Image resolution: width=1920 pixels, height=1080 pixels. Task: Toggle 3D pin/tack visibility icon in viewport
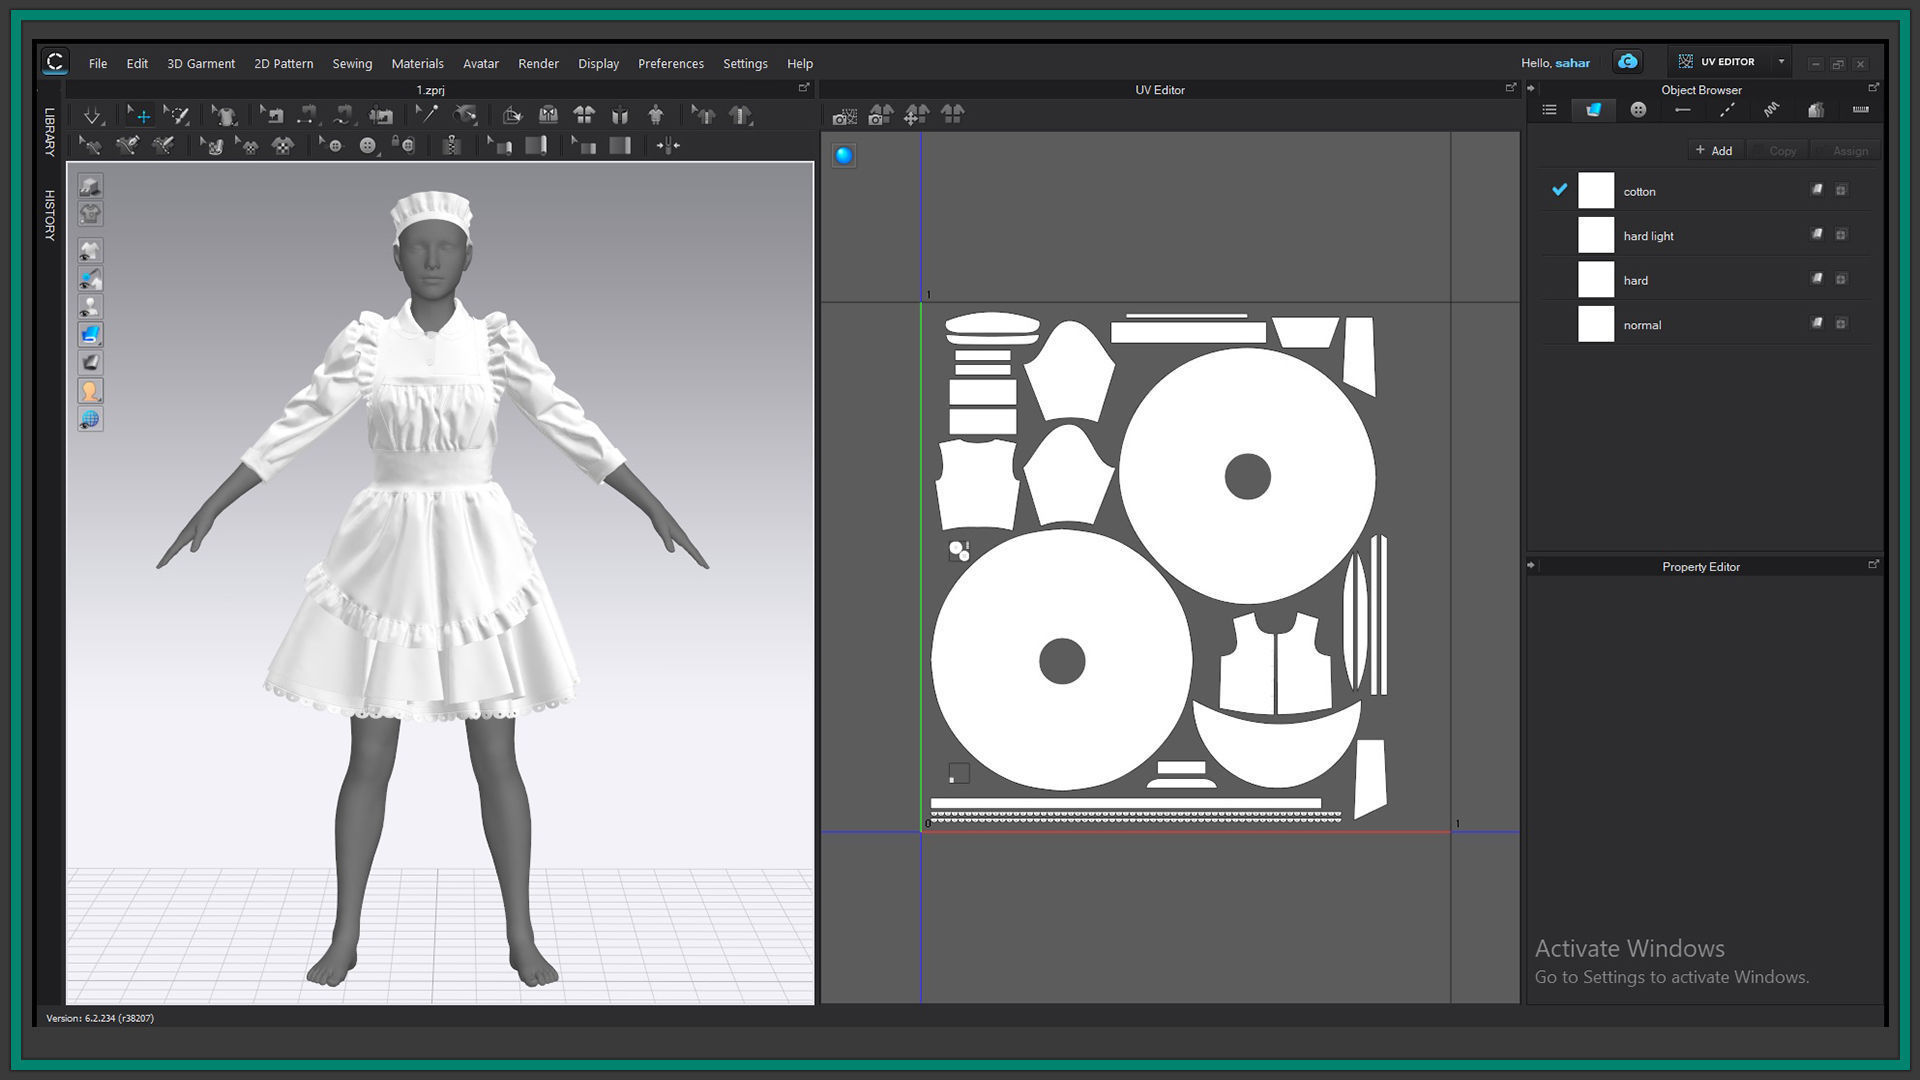tap(90, 279)
